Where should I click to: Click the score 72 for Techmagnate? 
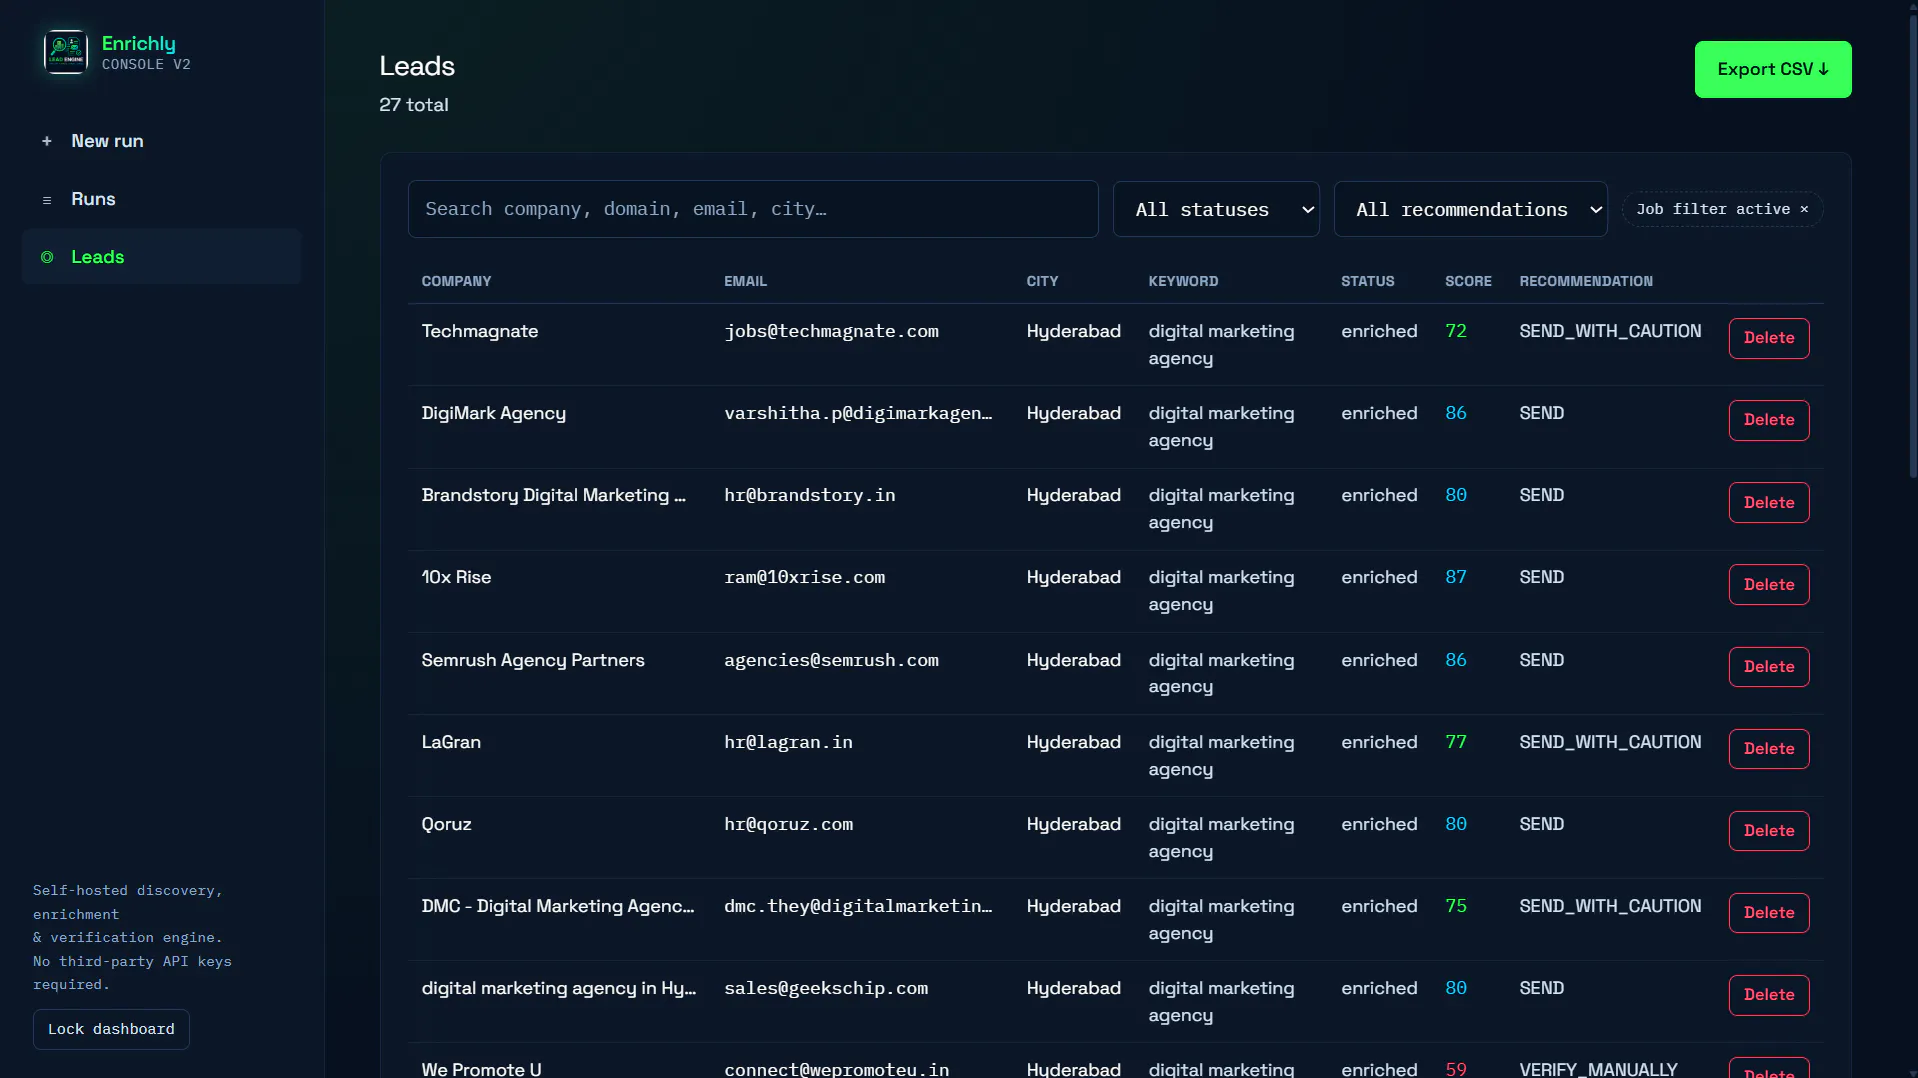1455,331
